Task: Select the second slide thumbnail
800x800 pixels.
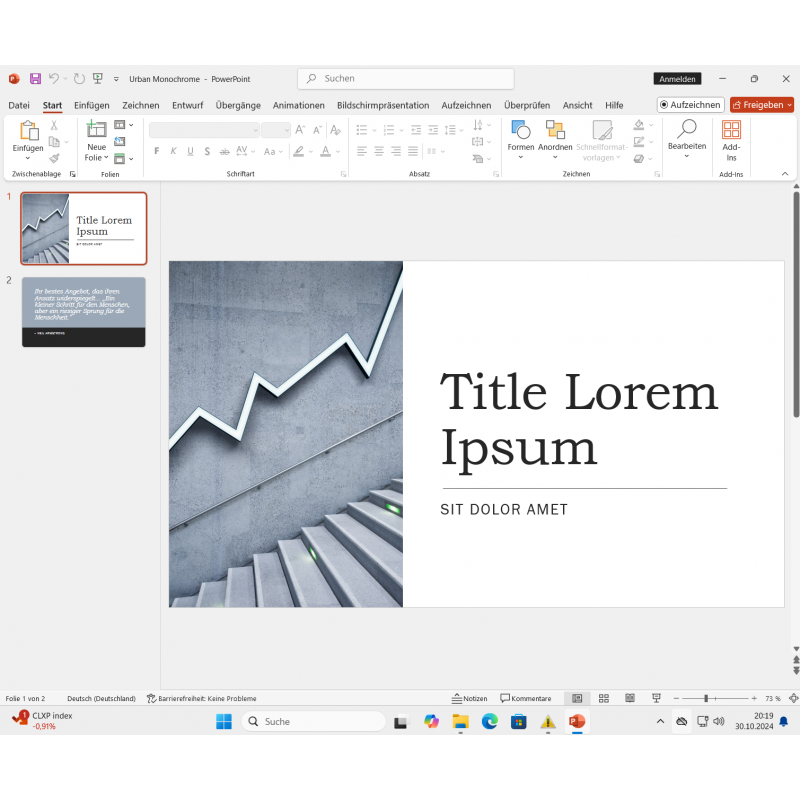Action: (x=83, y=312)
